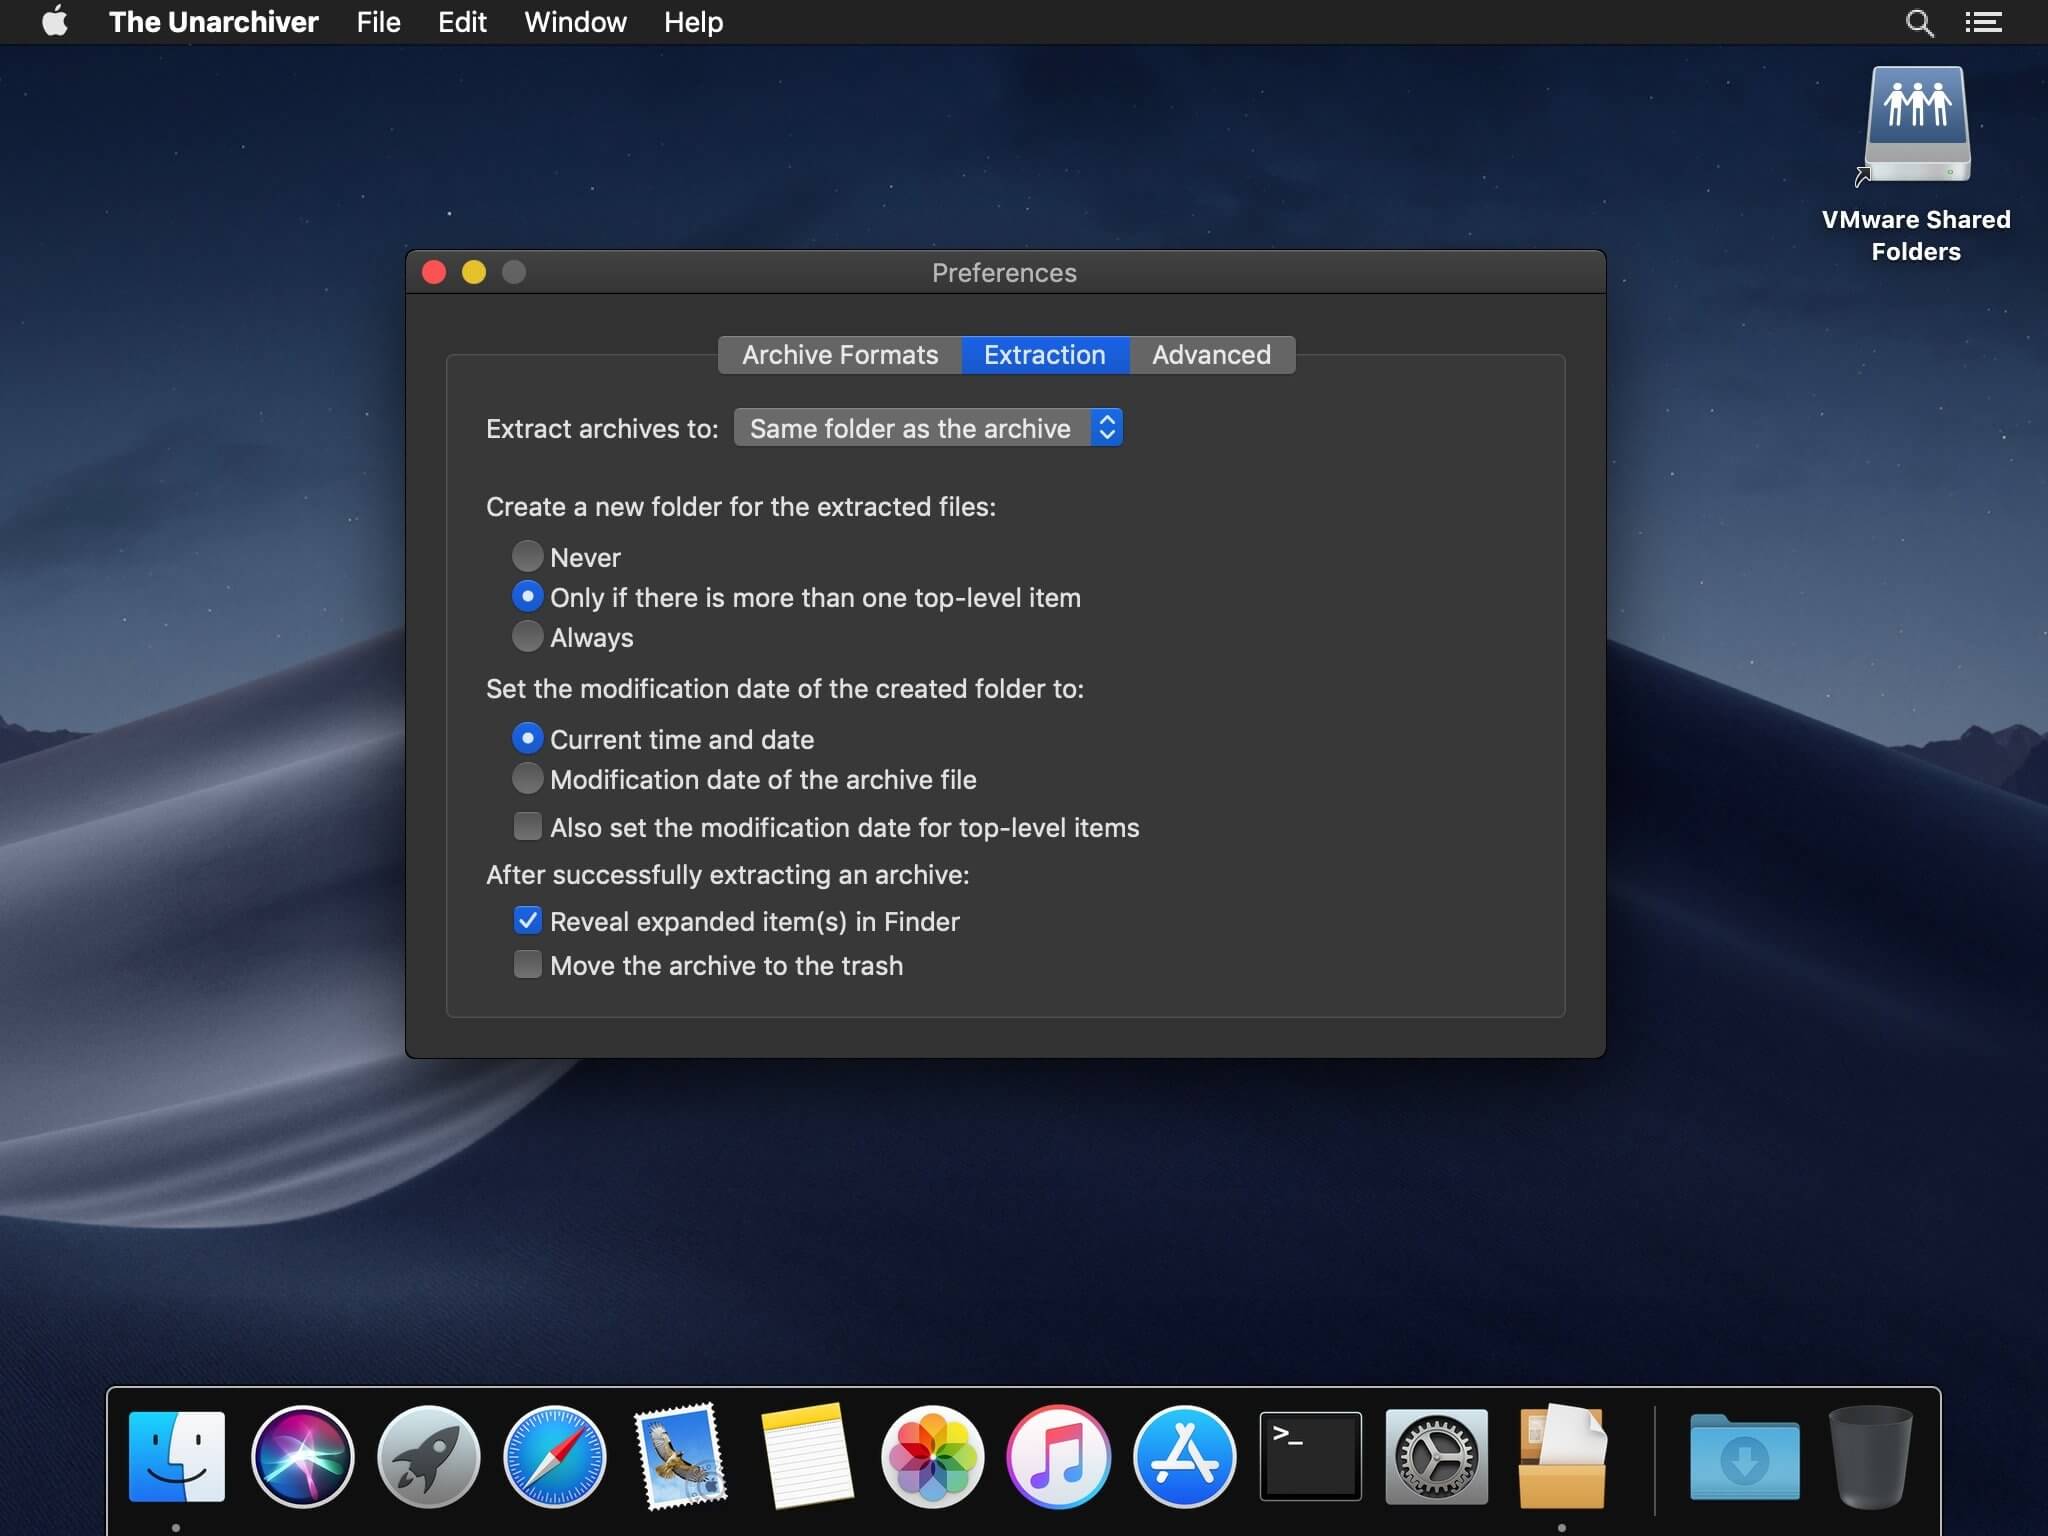Launch Siri from the Dock
Image resolution: width=2048 pixels, height=1536 pixels.
click(302, 1456)
